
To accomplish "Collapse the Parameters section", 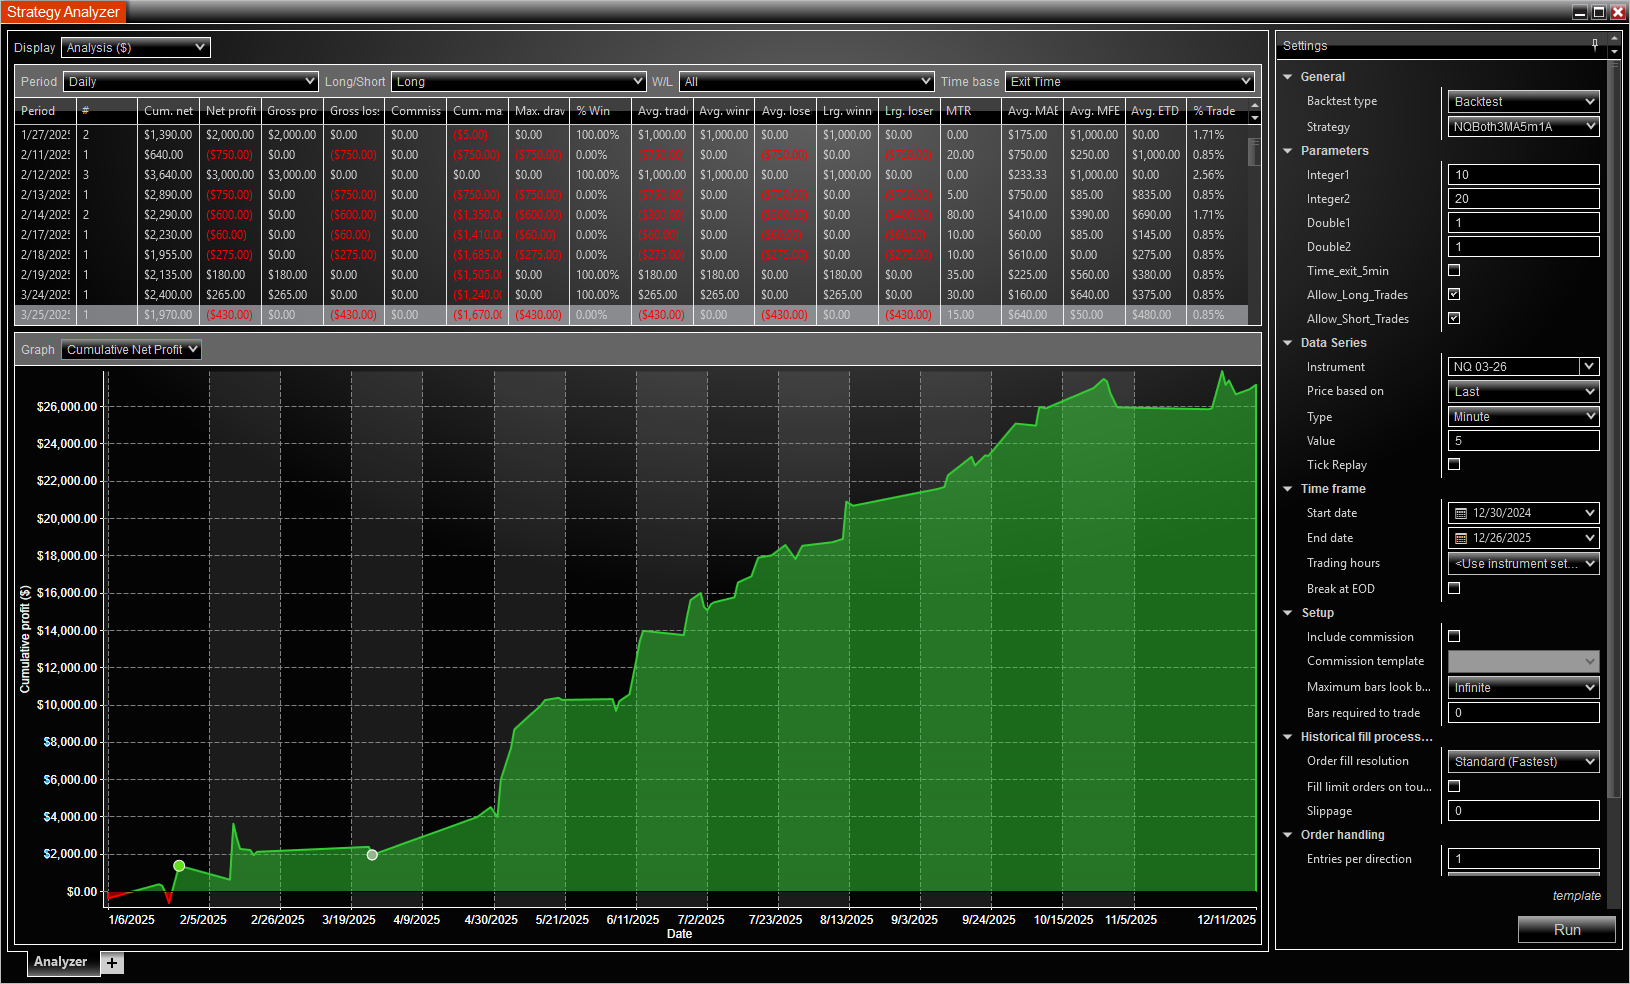I will pyautogui.click(x=1288, y=151).
